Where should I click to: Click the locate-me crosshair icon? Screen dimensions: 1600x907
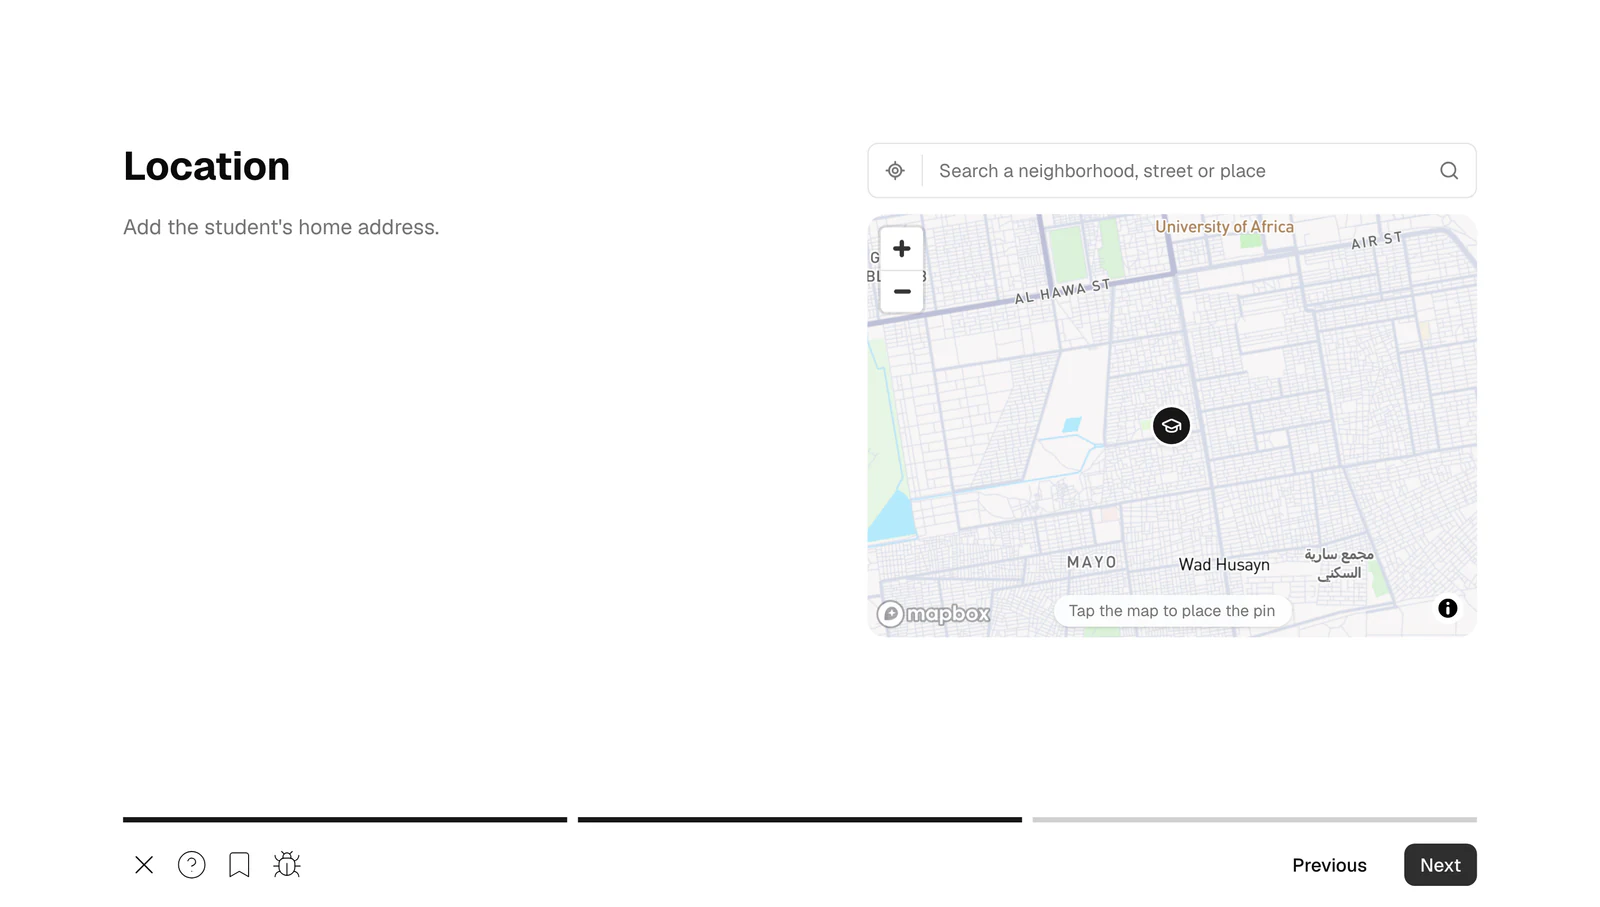pyautogui.click(x=895, y=171)
